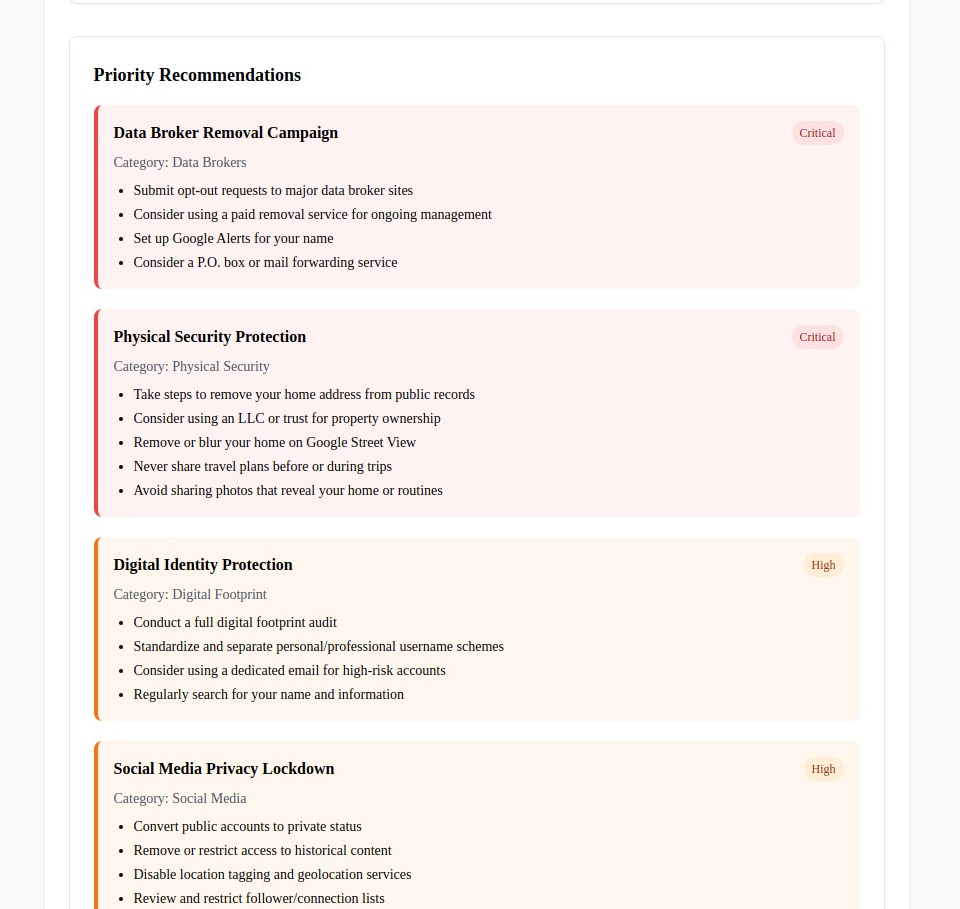Click the 'Category: Digital Footprint' label

pos(190,594)
